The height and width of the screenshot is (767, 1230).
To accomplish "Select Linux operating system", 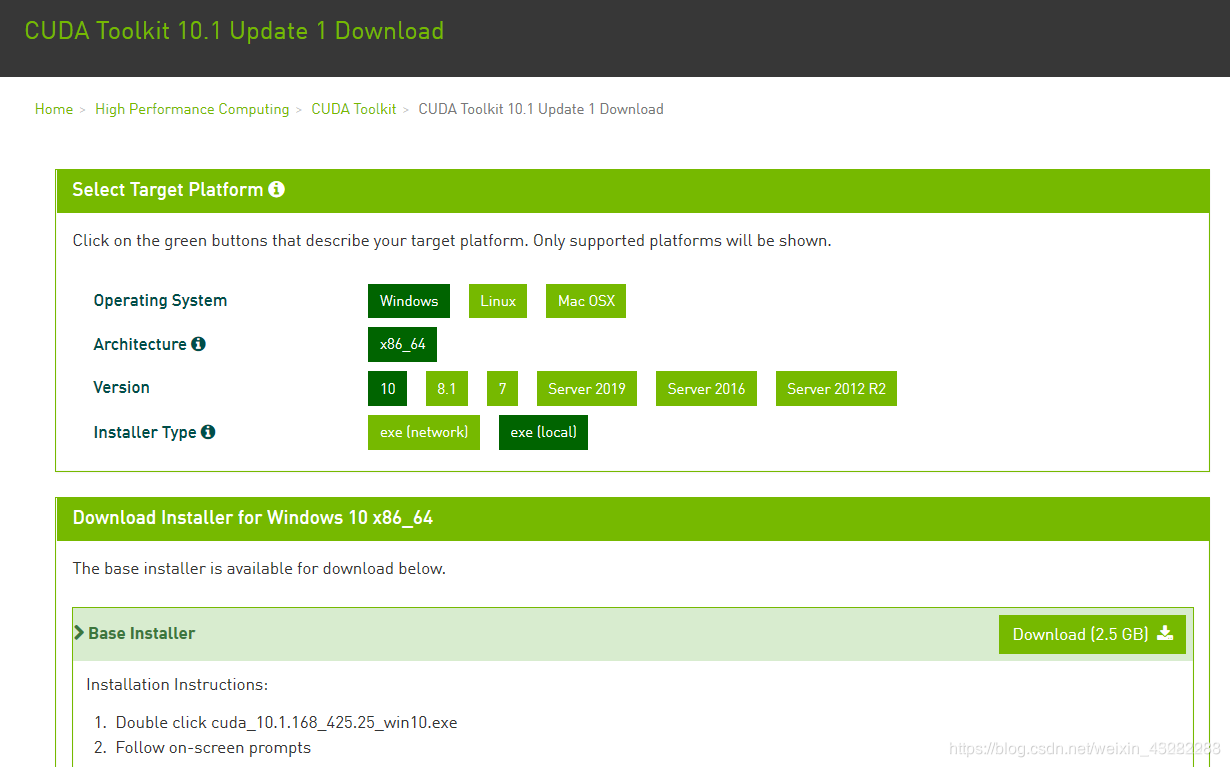I will [x=498, y=301].
